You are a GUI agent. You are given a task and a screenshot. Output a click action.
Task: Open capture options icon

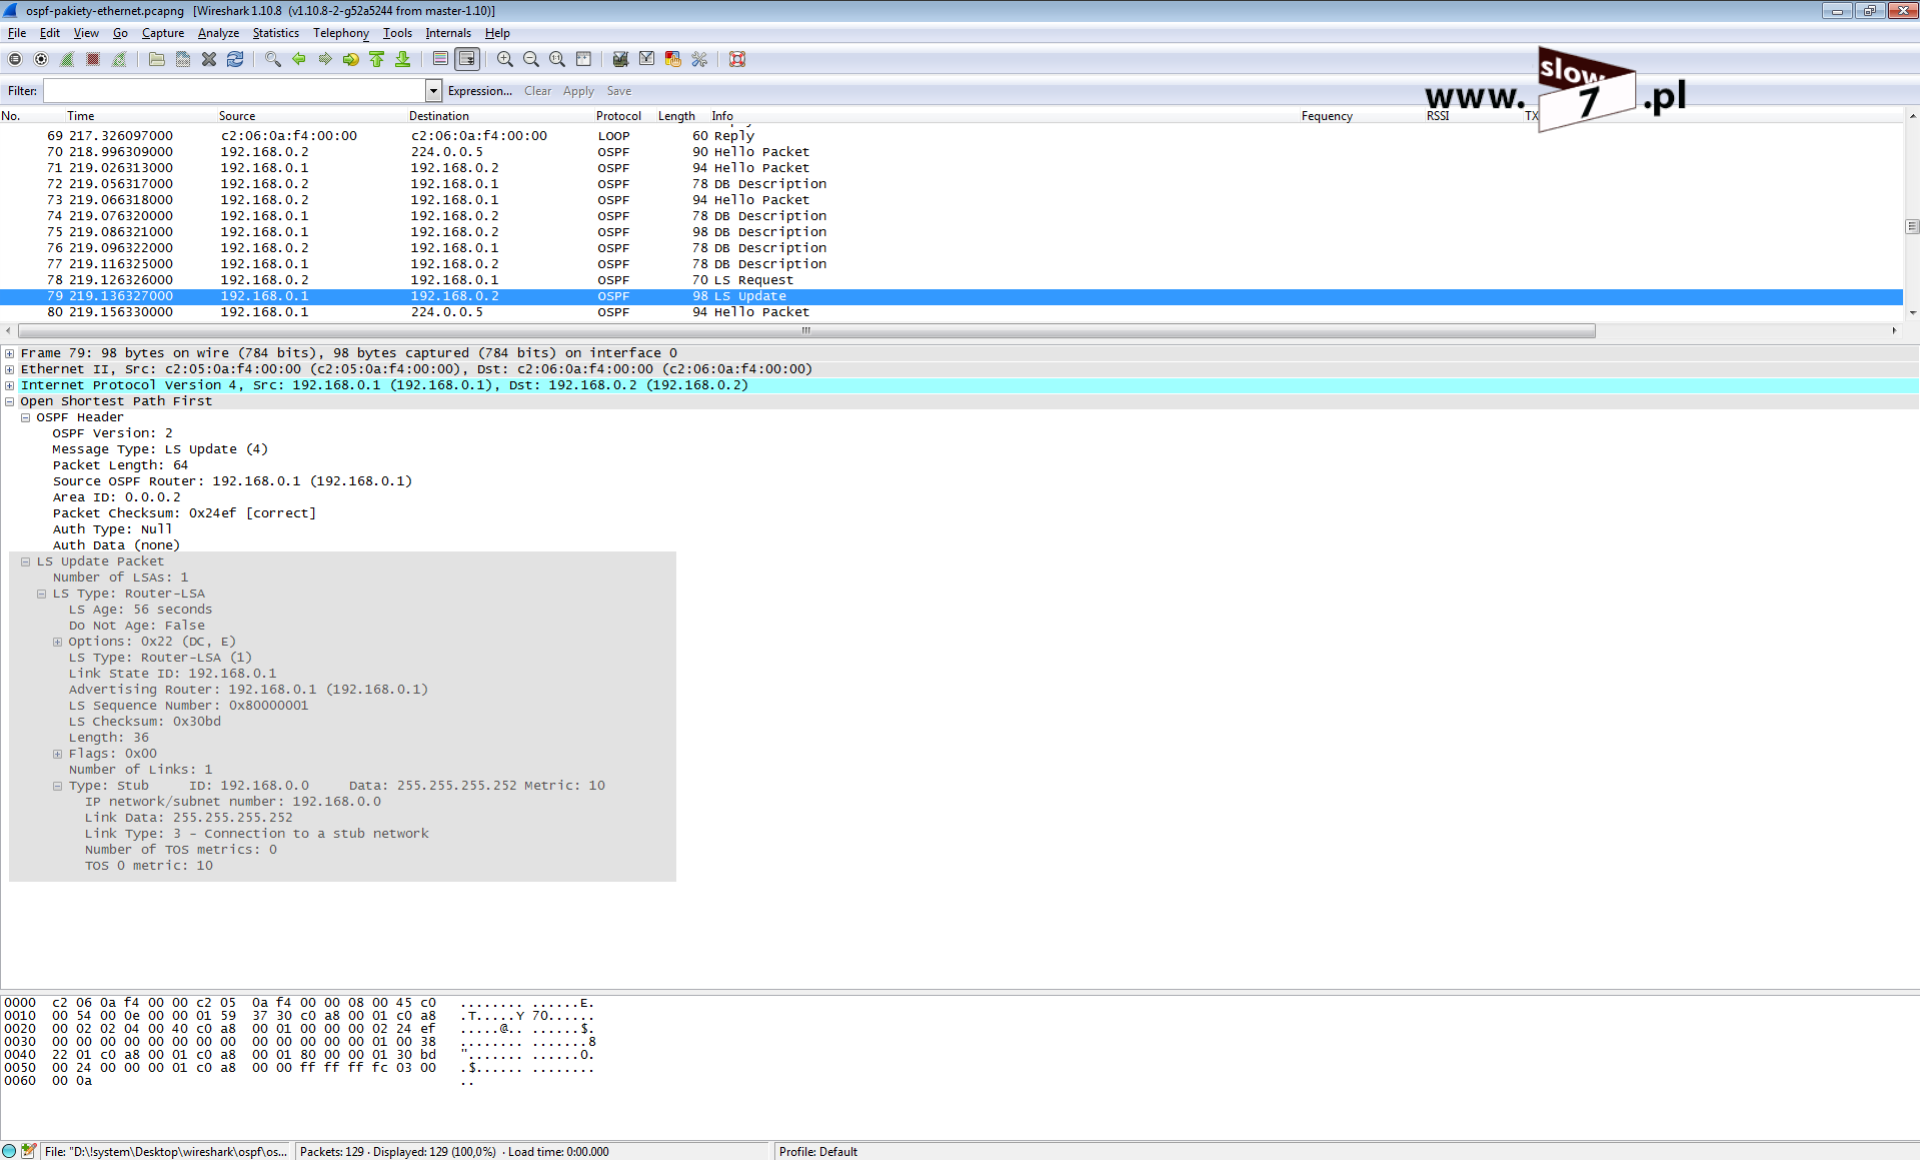coord(41,60)
